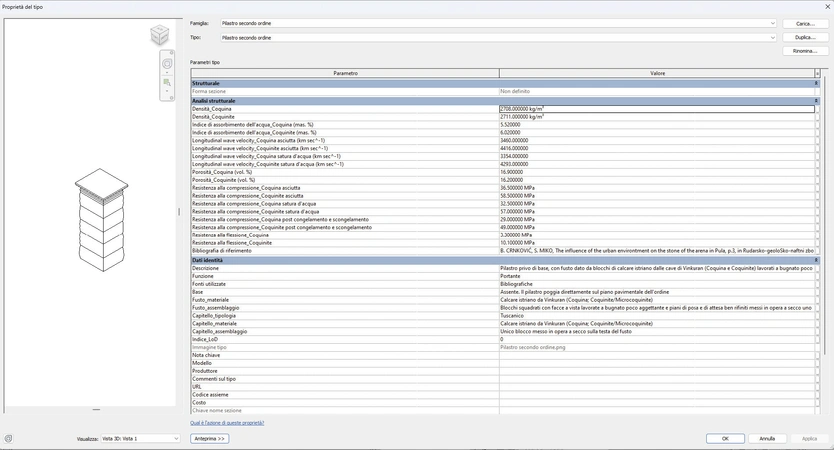This screenshot has width=834, height=450.
Task: Select the Funzione value 'Portante'
Action: pyautogui.click(x=657, y=277)
